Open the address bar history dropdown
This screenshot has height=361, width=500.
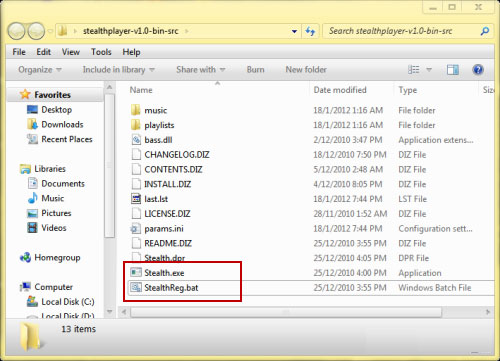[294, 31]
